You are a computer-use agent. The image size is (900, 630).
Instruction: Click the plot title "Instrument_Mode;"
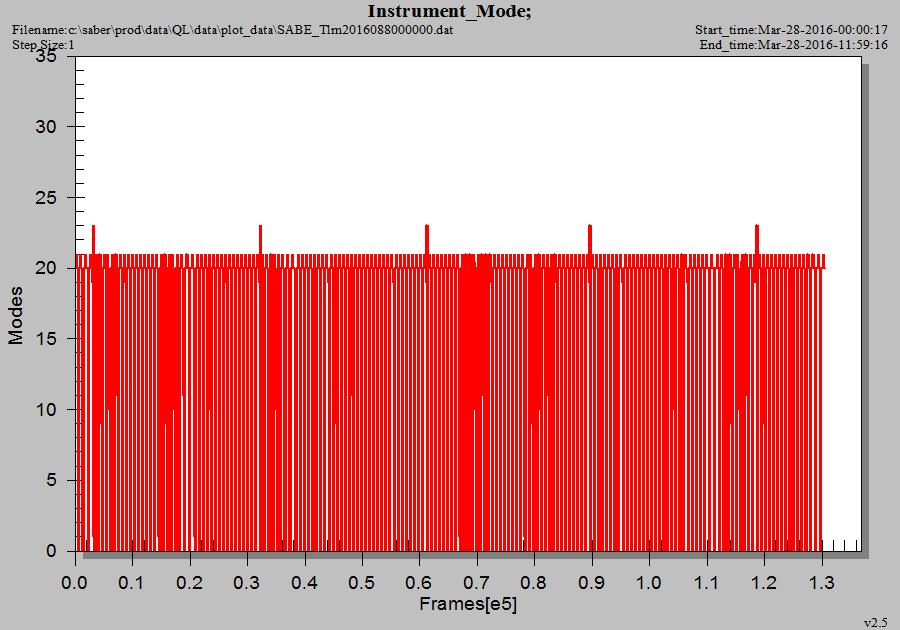tap(449, 11)
